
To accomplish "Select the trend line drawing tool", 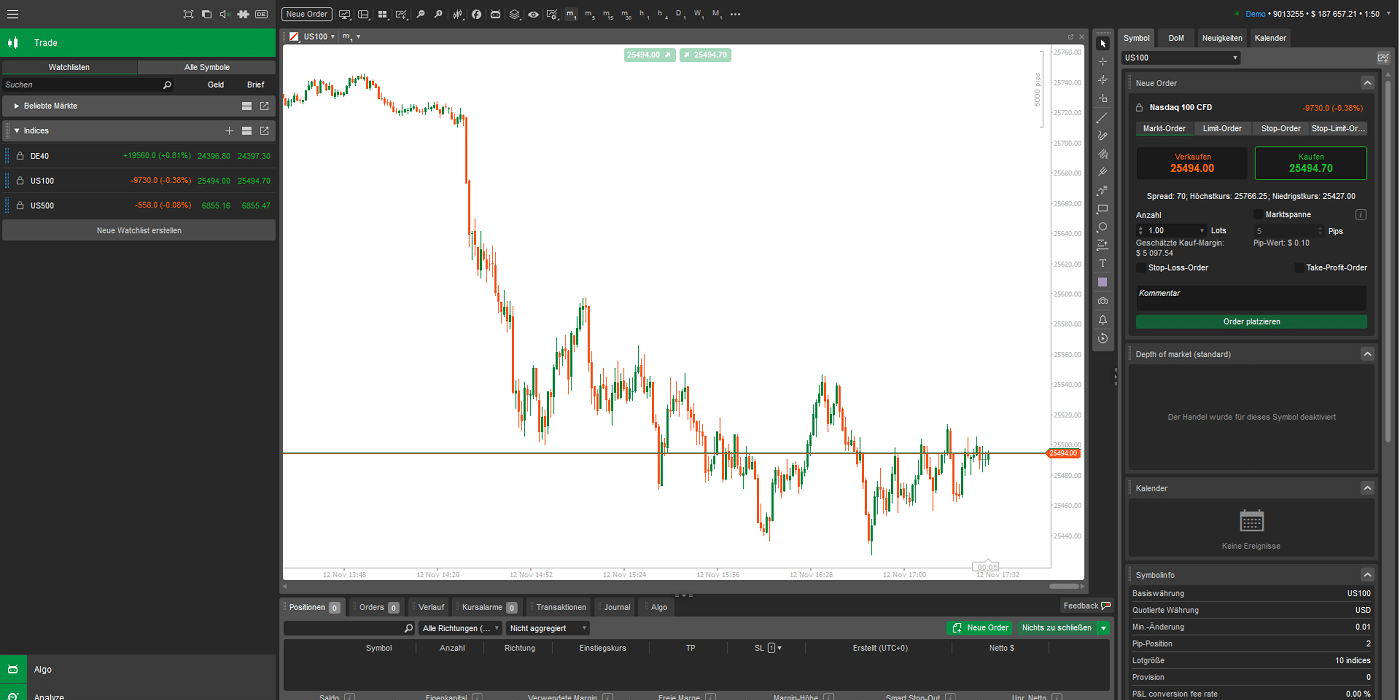I will click(x=1103, y=118).
